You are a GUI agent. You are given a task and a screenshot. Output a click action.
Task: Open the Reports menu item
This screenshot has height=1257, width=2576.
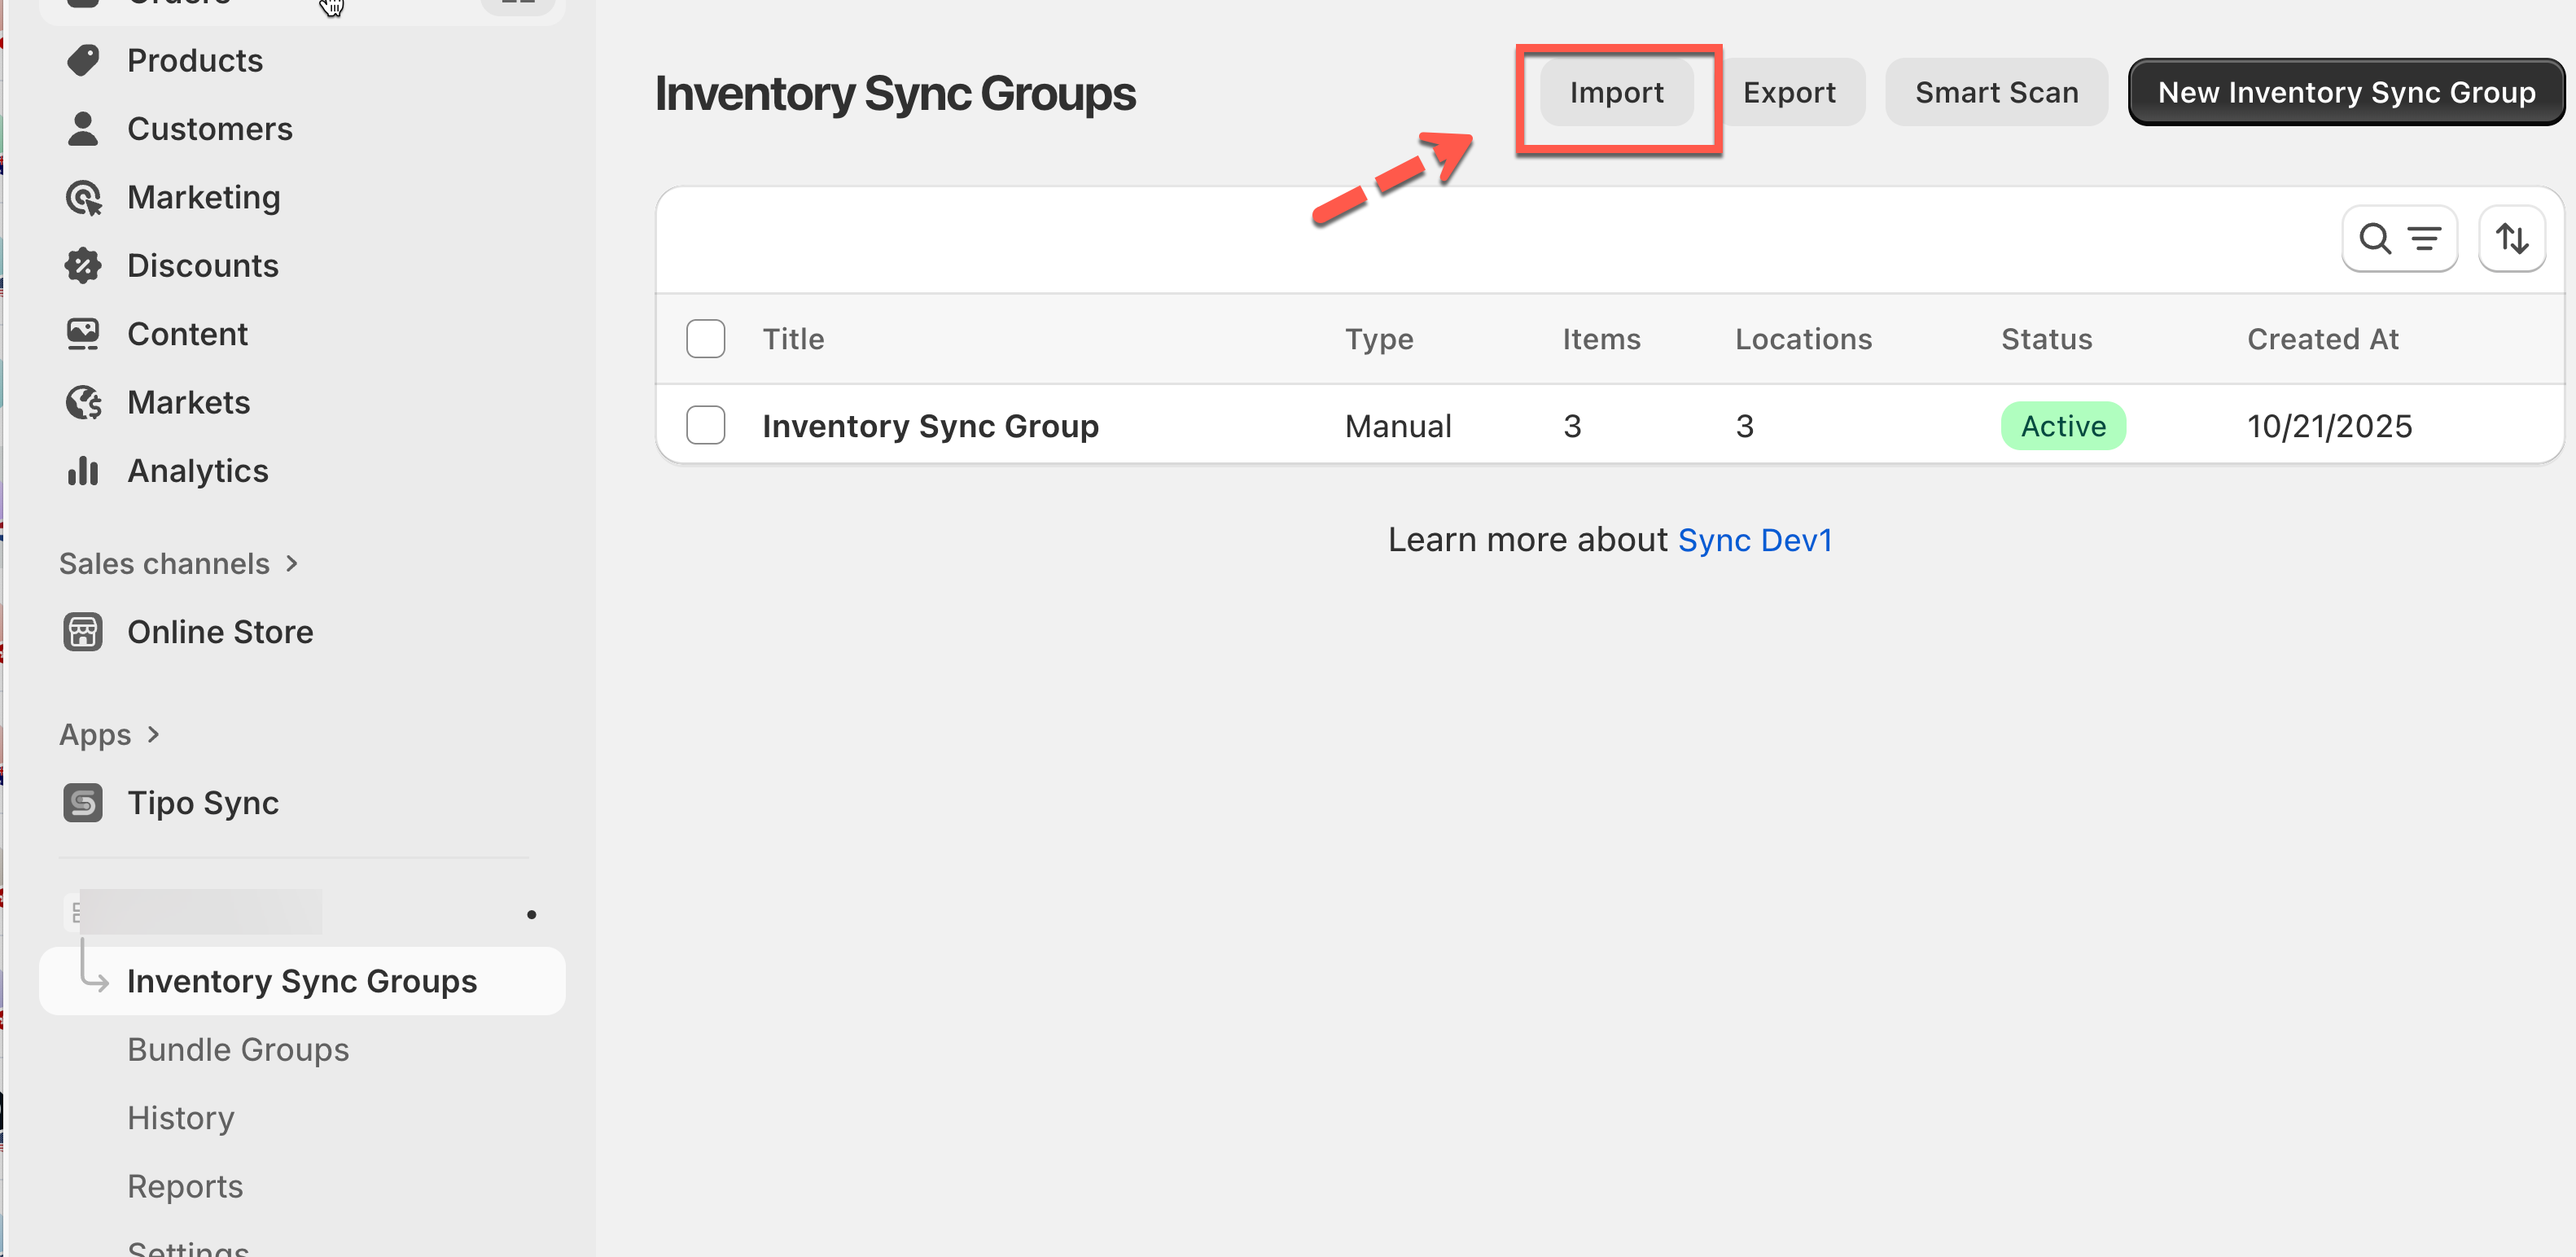[x=185, y=1186]
